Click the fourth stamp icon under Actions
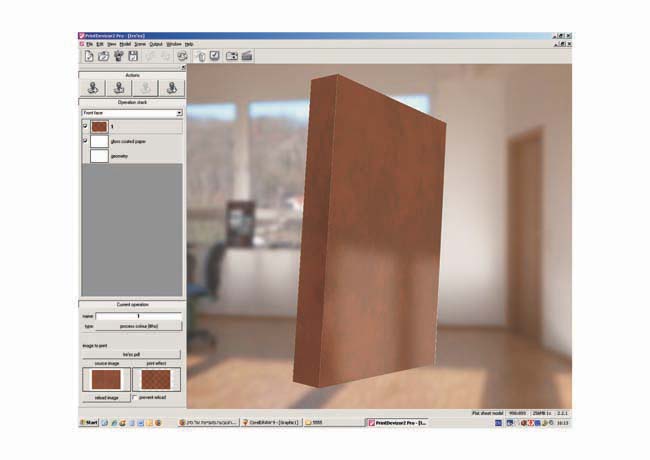650x460 pixels. [x=172, y=88]
